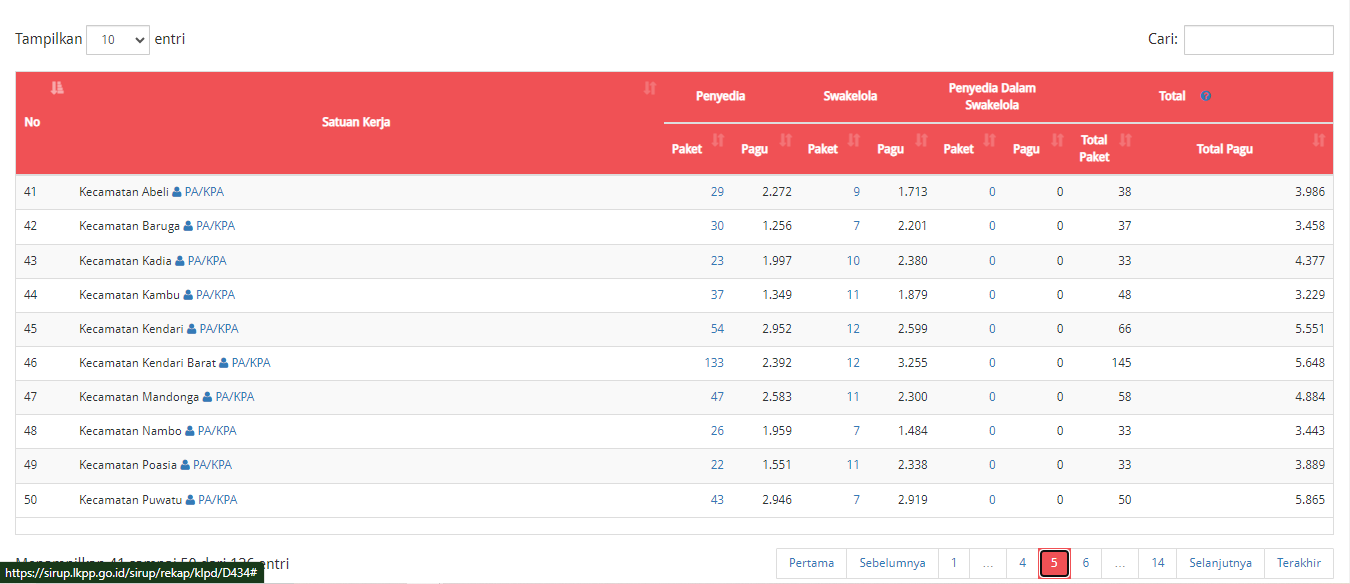1350x584 pixels.
Task: Open PA/KPA link for Kecamatan Kadia
Action: (x=207, y=261)
